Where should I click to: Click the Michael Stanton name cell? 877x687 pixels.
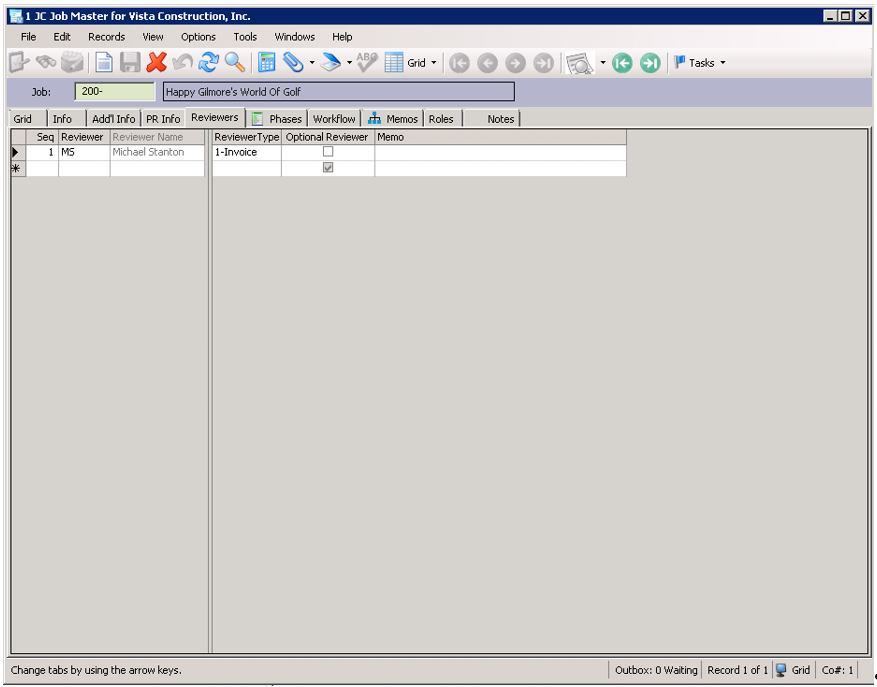point(157,152)
